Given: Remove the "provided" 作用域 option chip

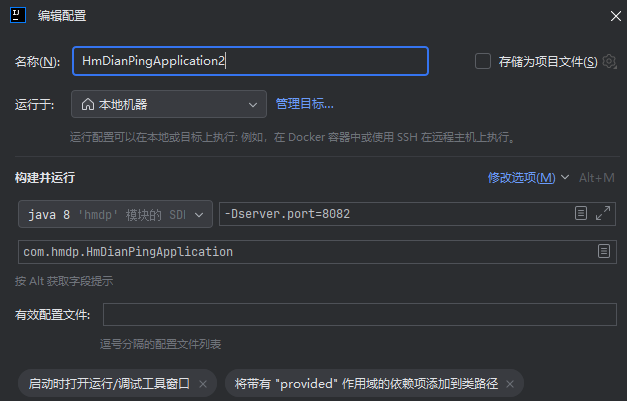Looking at the screenshot, I should coord(510,384).
